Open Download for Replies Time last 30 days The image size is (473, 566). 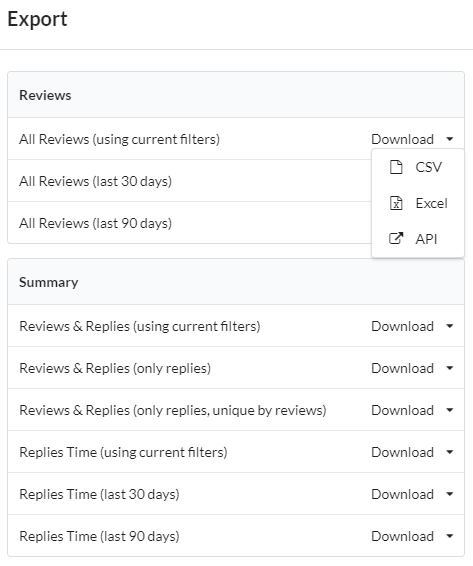click(x=412, y=494)
